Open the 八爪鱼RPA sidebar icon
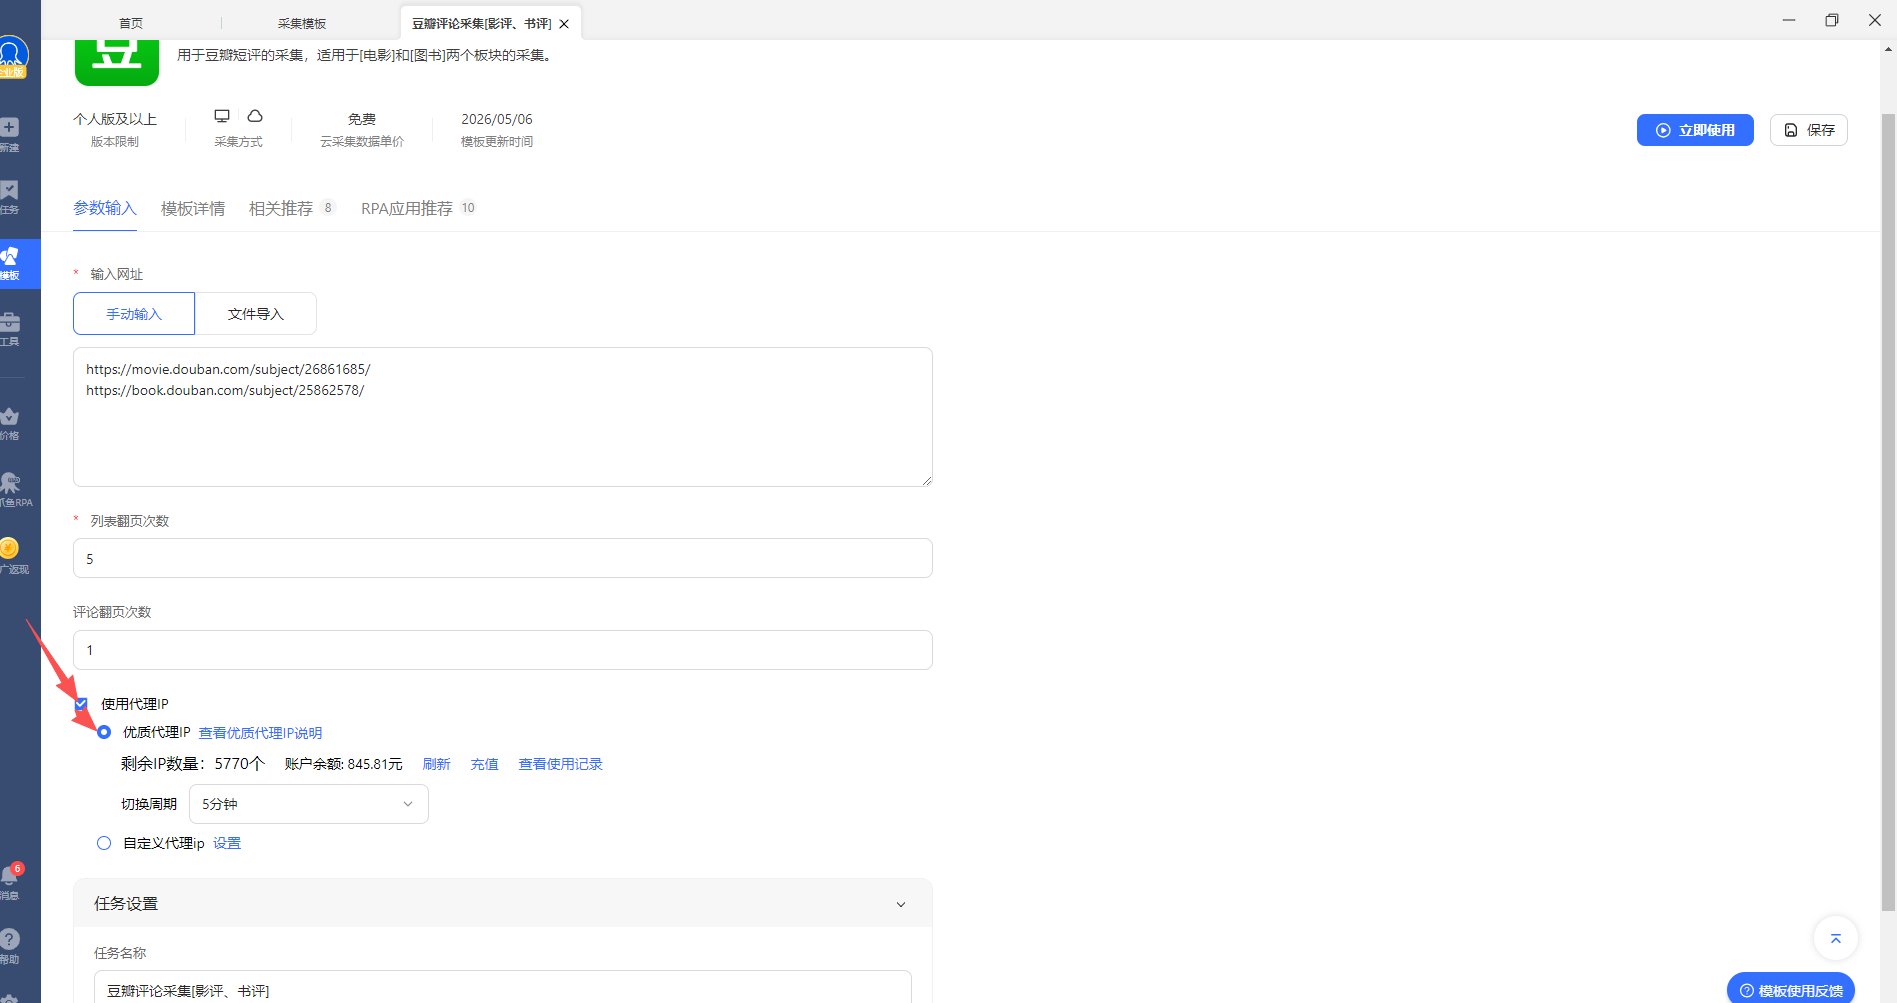Image resolution: width=1897 pixels, height=1003 pixels. [x=12, y=490]
